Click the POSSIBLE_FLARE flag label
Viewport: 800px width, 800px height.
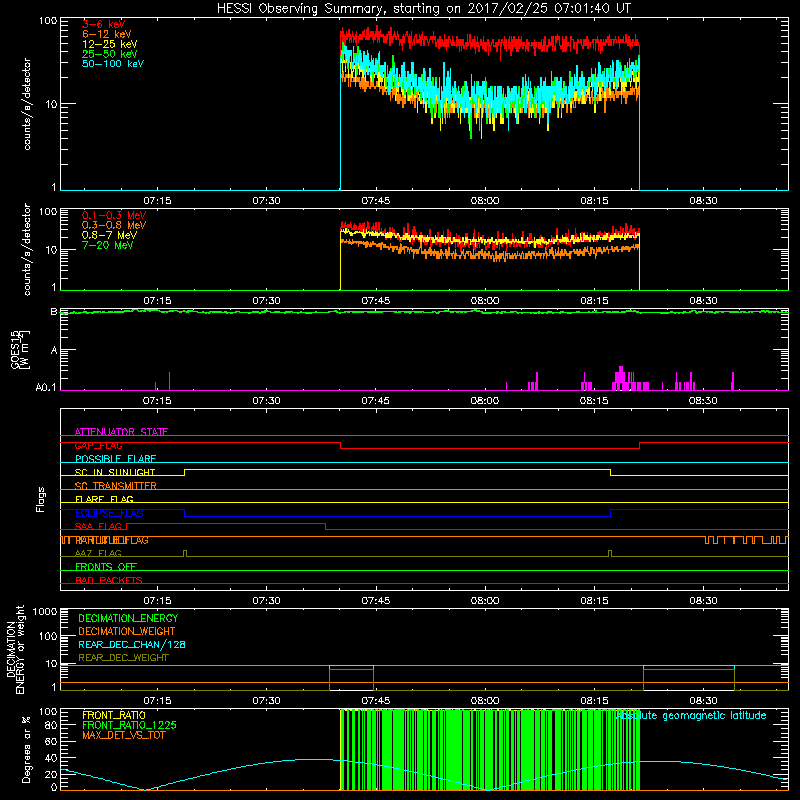115,459
